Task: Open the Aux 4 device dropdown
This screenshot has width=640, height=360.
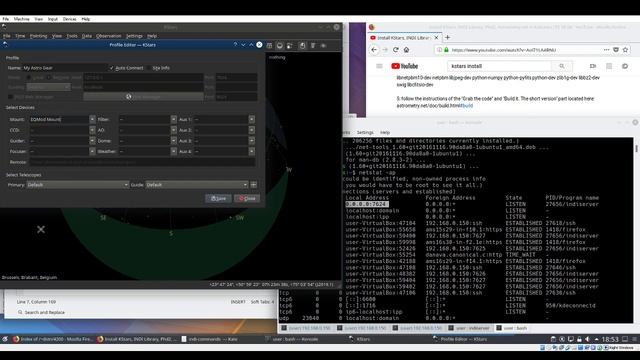Action: [251, 151]
